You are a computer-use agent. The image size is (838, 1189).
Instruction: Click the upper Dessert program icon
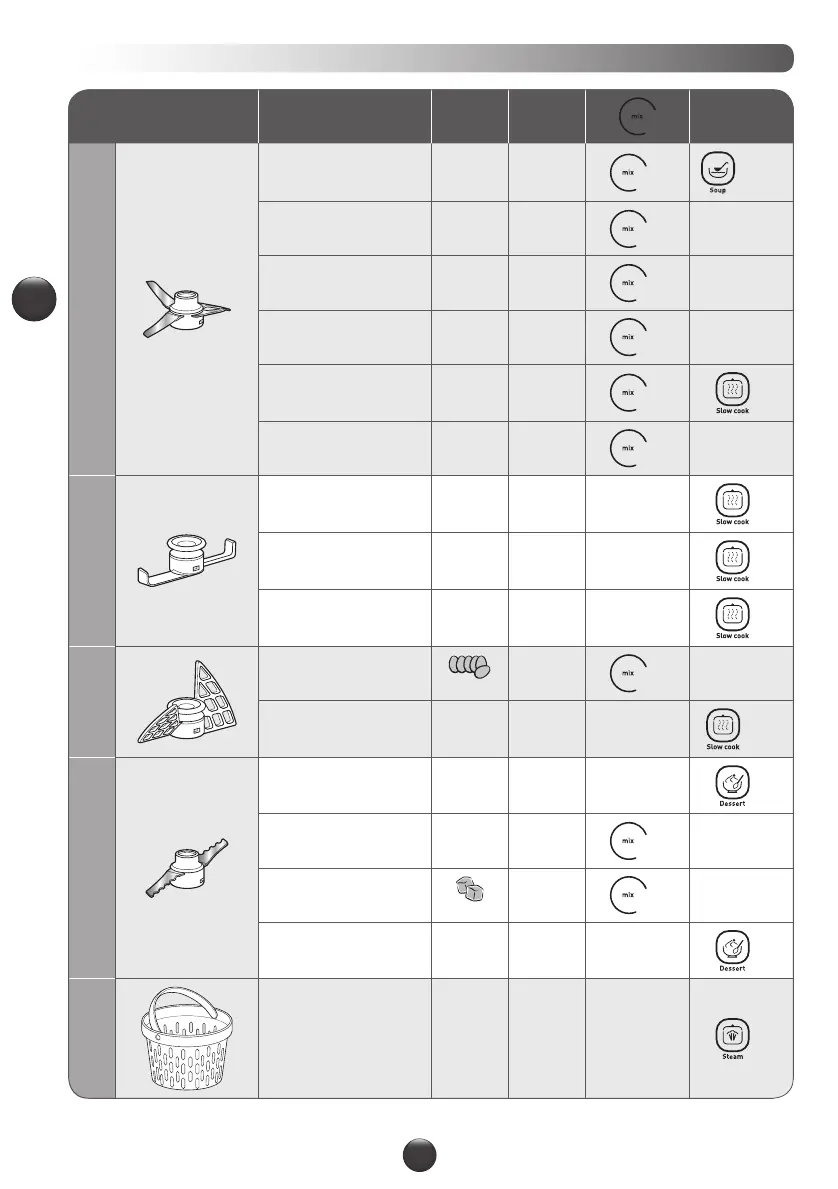click(732, 783)
